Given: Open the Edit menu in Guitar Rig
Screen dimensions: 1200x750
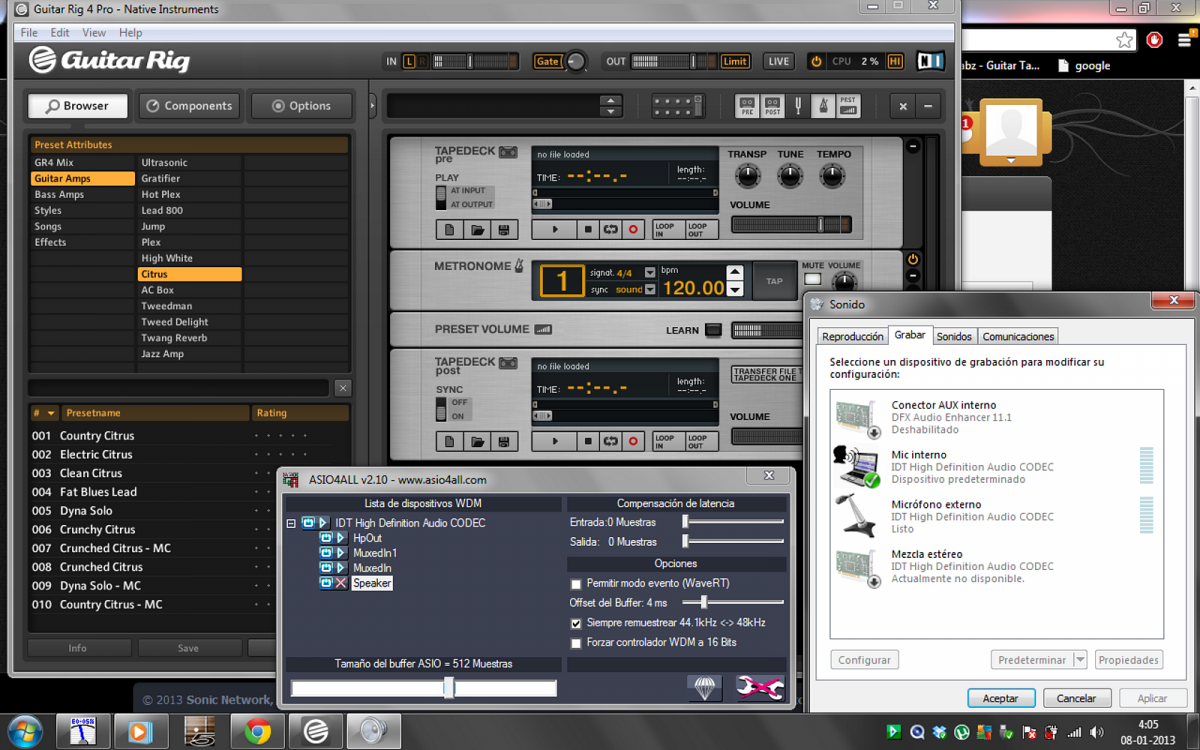Looking at the screenshot, I should (60, 33).
